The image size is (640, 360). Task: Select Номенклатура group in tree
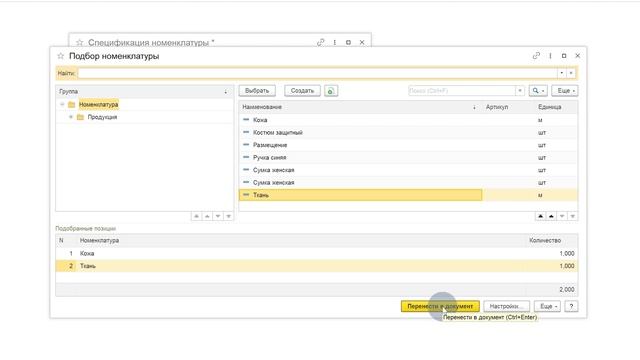tap(98, 105)
